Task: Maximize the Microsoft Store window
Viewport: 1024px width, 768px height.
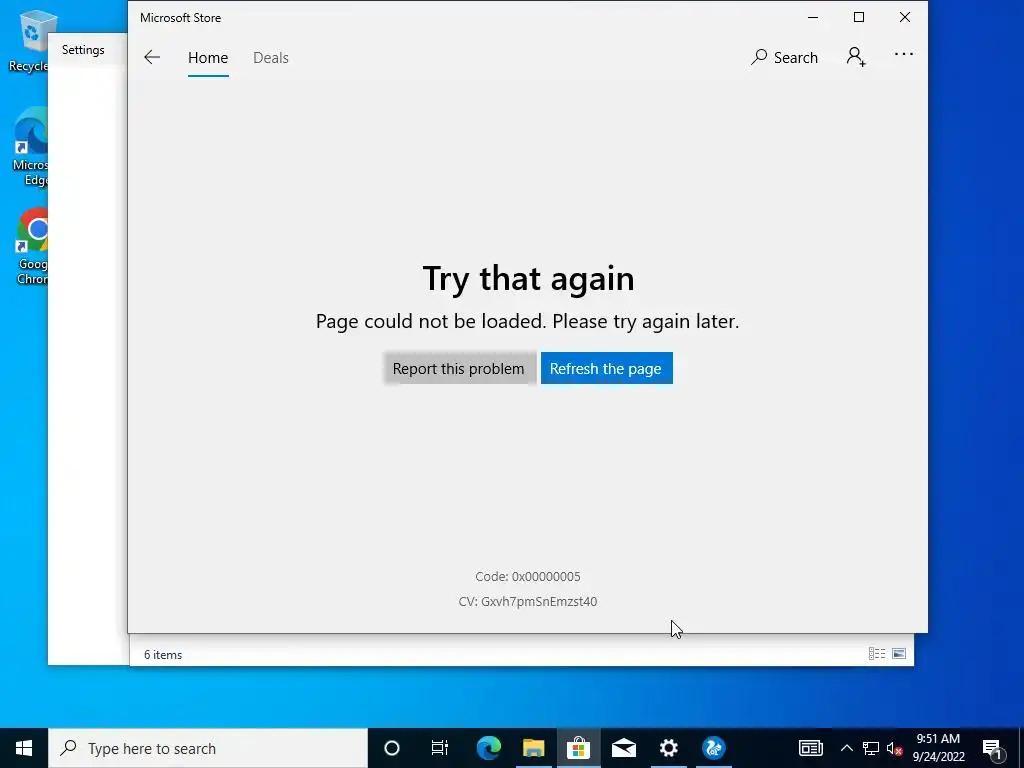Action: (x=859, y=18)
